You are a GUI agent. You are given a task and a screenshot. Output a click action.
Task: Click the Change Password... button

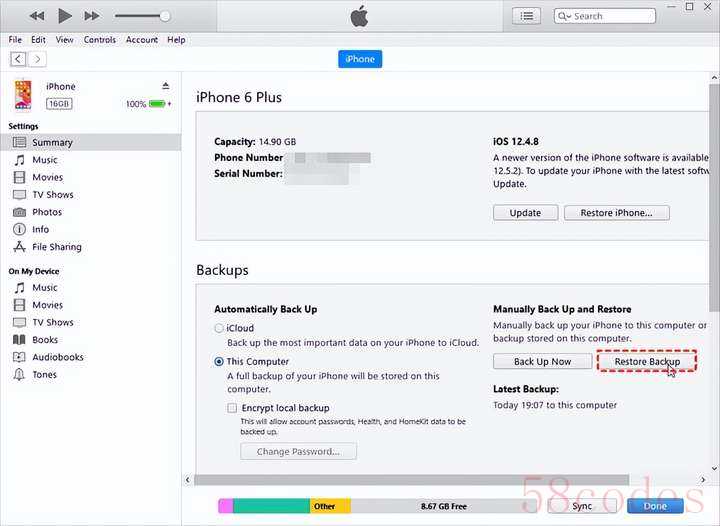[298, 451]
